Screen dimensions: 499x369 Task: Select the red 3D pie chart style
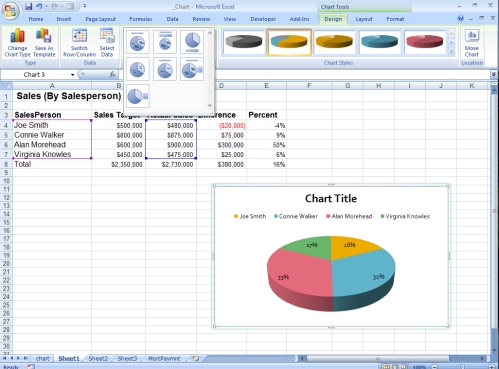(x=425, y=42)
